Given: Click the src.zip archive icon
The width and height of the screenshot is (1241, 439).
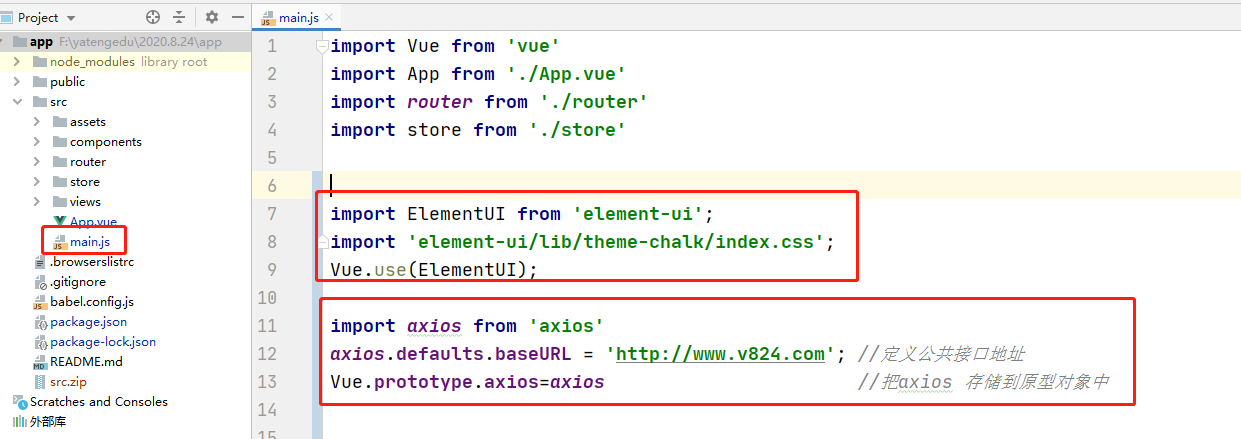Looking at the screenshot, I should 40,382.
